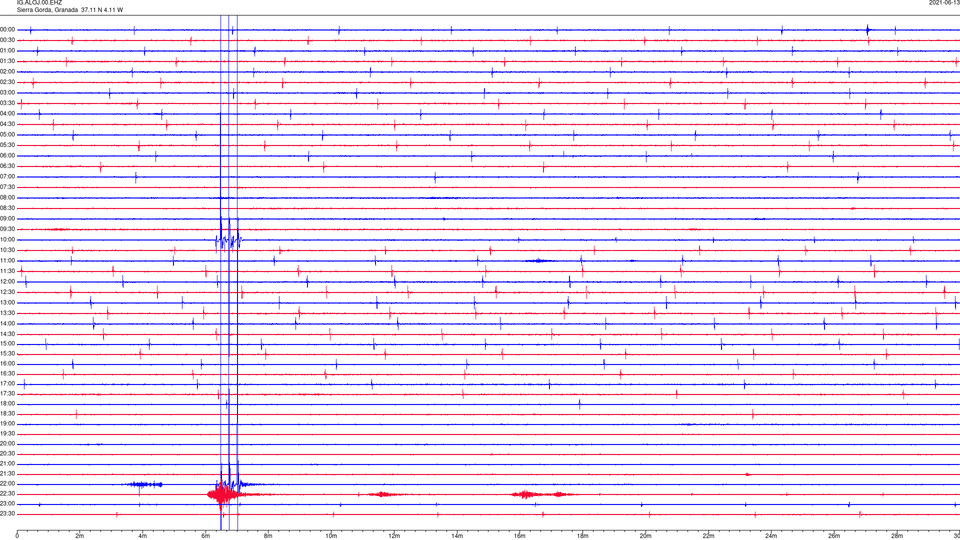Click the station code IG.ALOJ.00.EHZ
This screenshot has width=960, height=540.
click(39, 3)
